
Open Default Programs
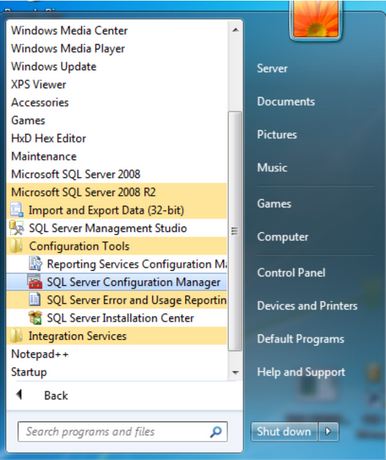tap(301, 339)
